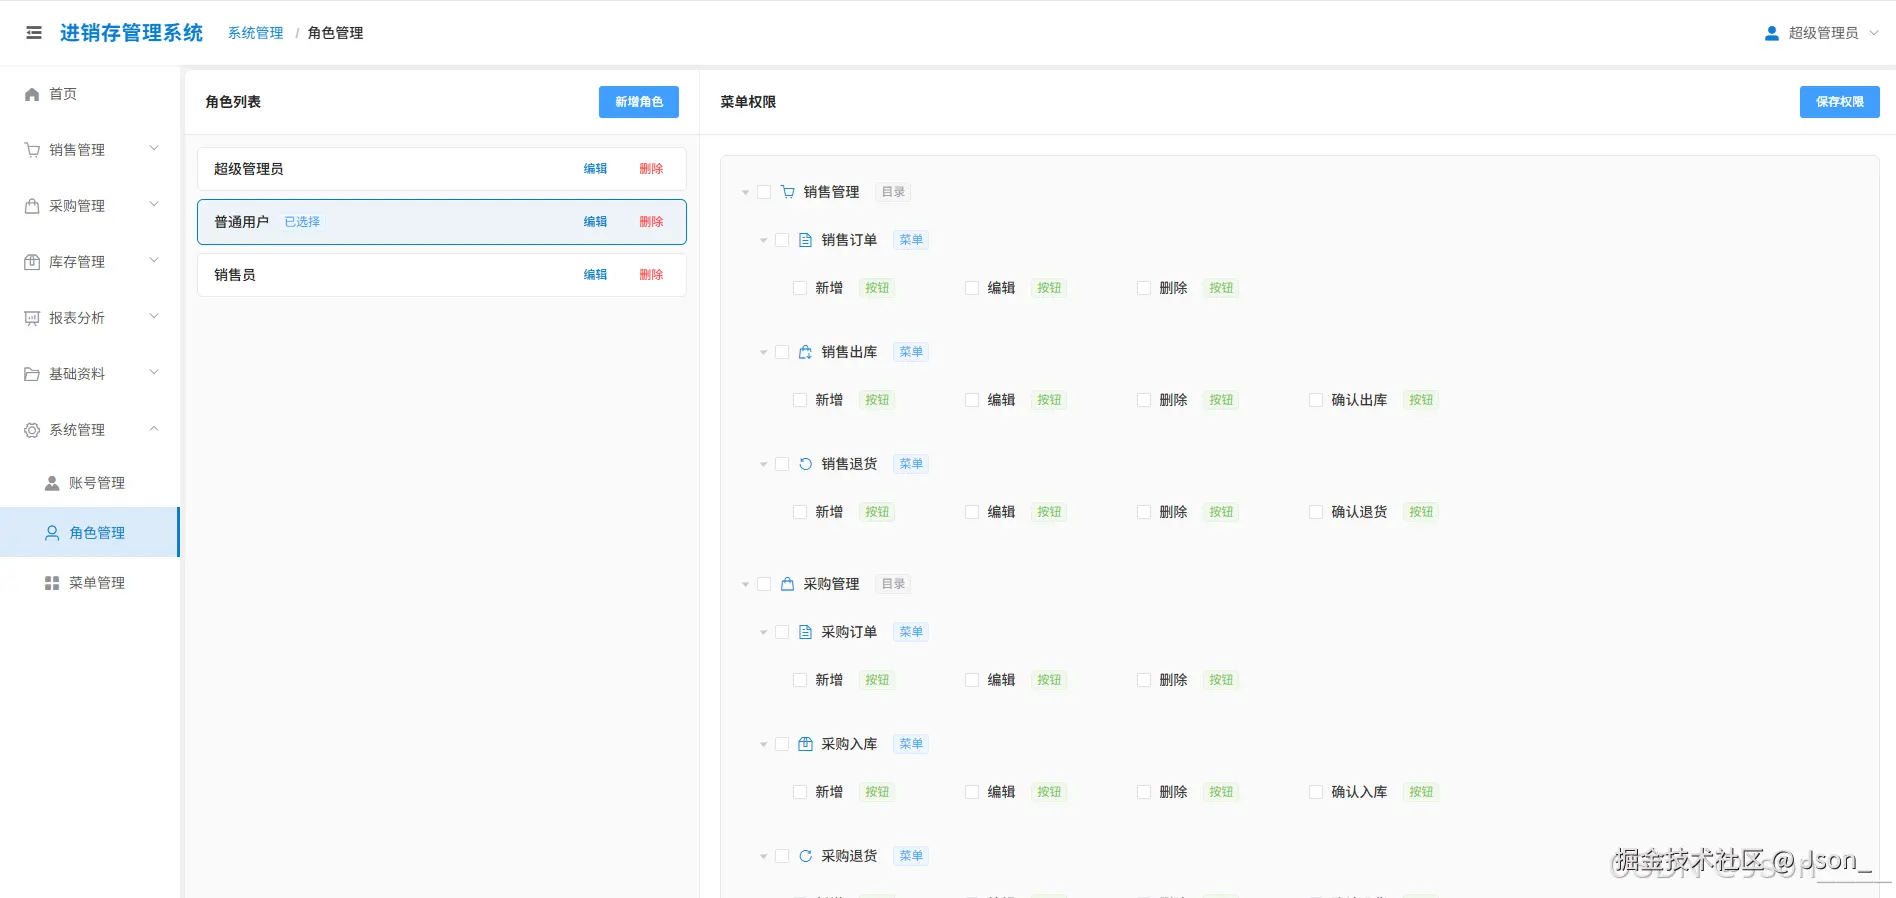Viewport: 1896px width, 898px height.
Task: Check the 采购管理 directory checkbox
Action: click(x=764, y=584)
